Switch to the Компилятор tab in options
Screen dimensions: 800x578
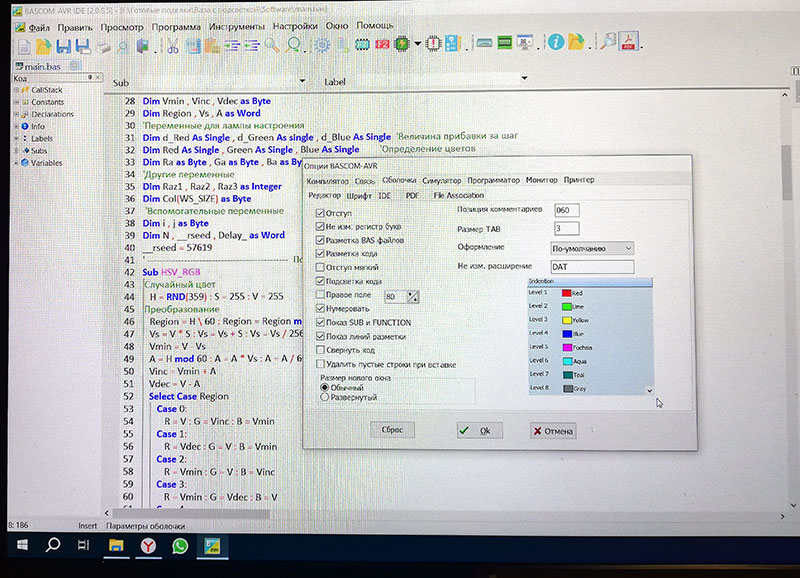tap(328, 181)
